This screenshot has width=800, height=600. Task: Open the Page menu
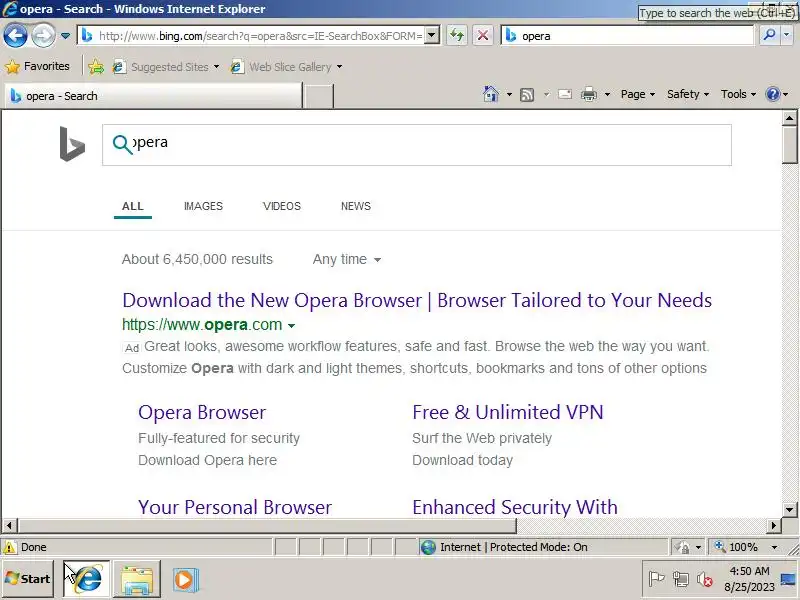(638, 94)
